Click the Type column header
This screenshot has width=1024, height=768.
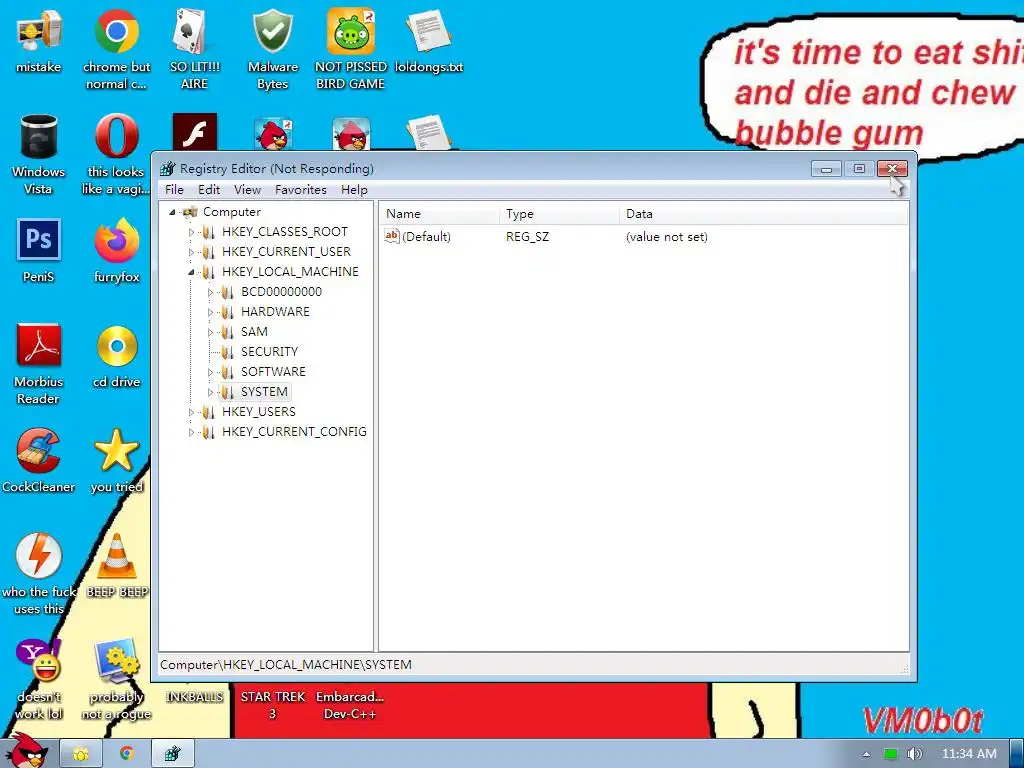pyautogui.click(x=560, y=214)
